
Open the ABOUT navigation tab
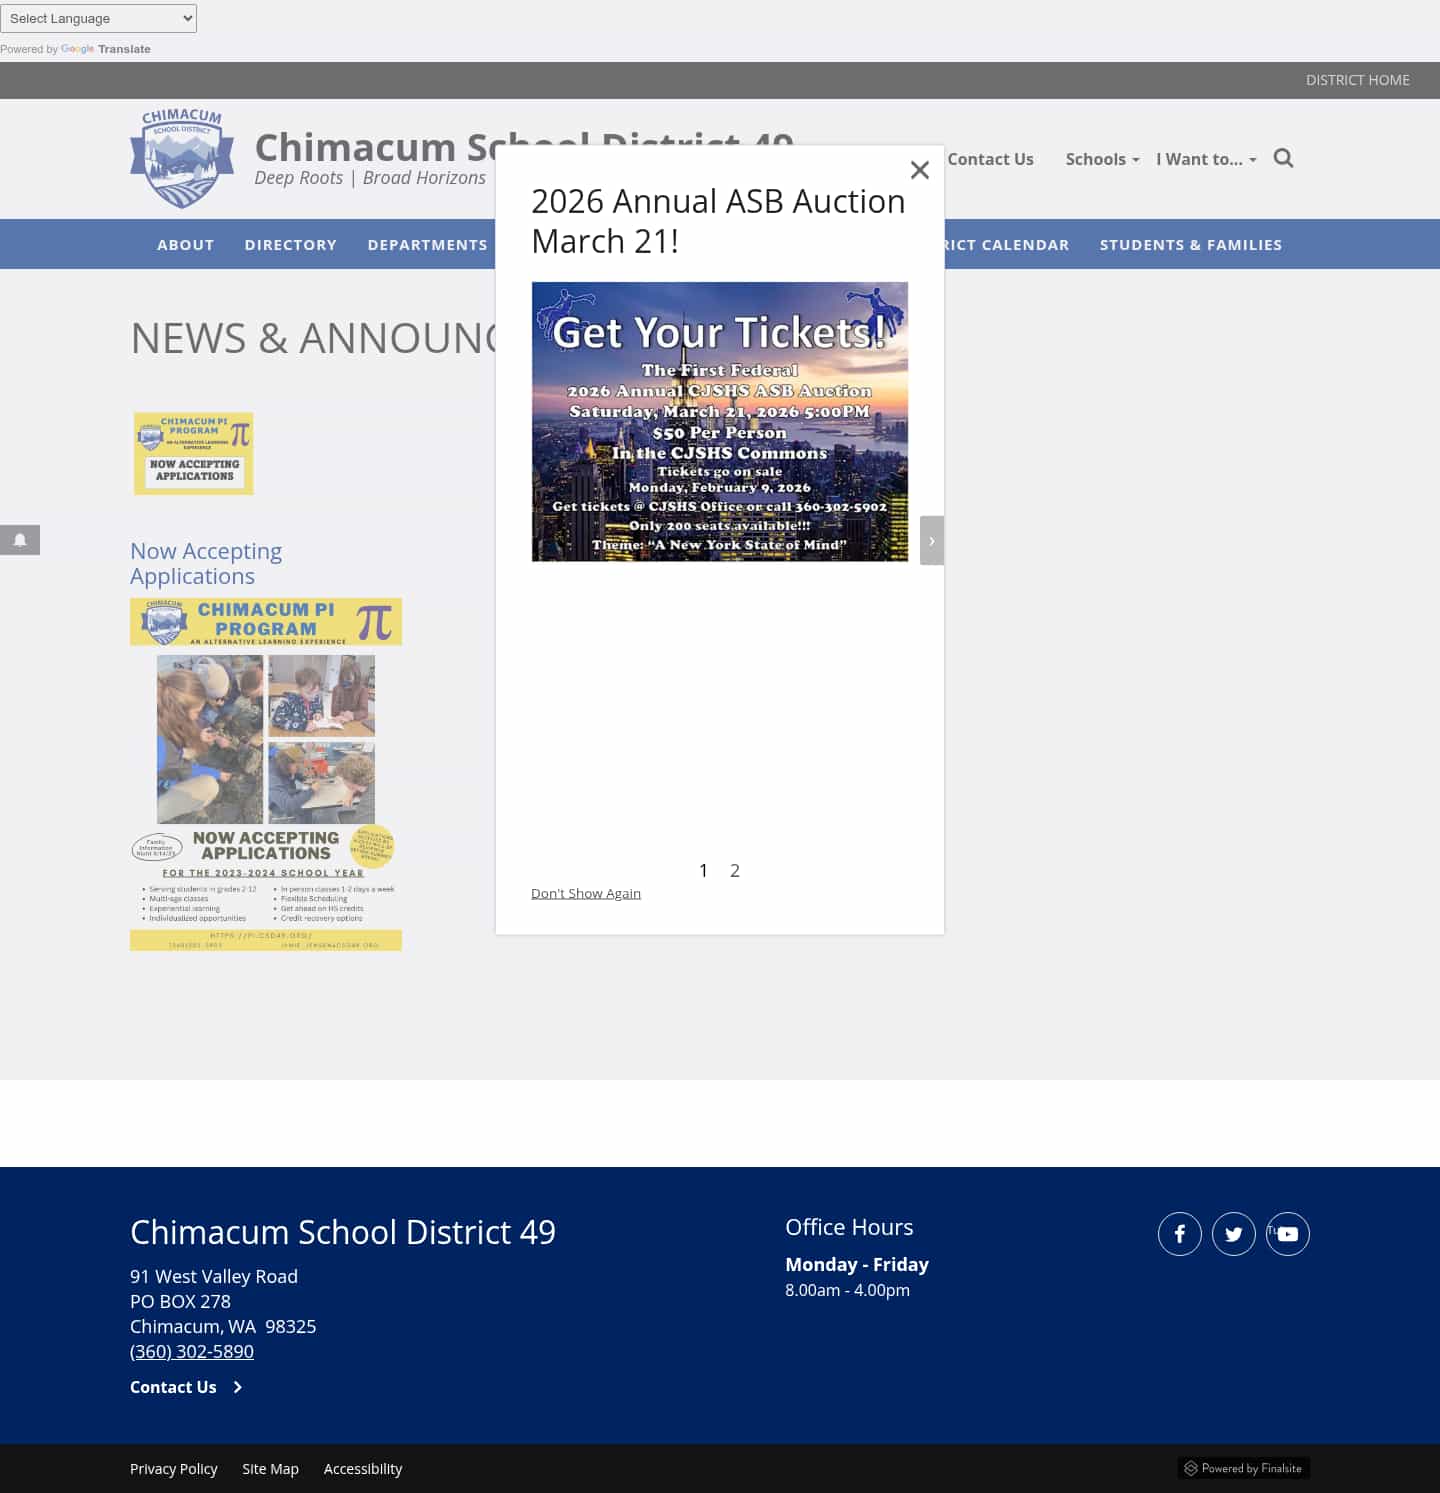pos(185,244)
